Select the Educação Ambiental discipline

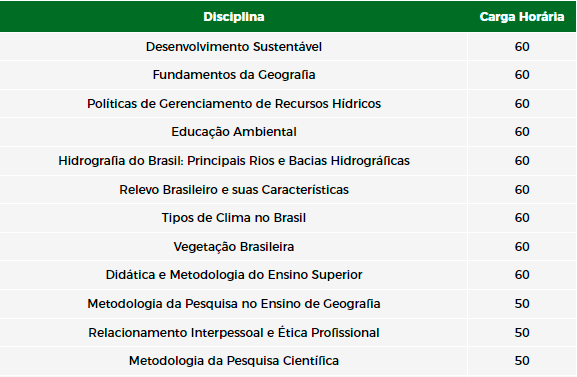tap(234, 132)
